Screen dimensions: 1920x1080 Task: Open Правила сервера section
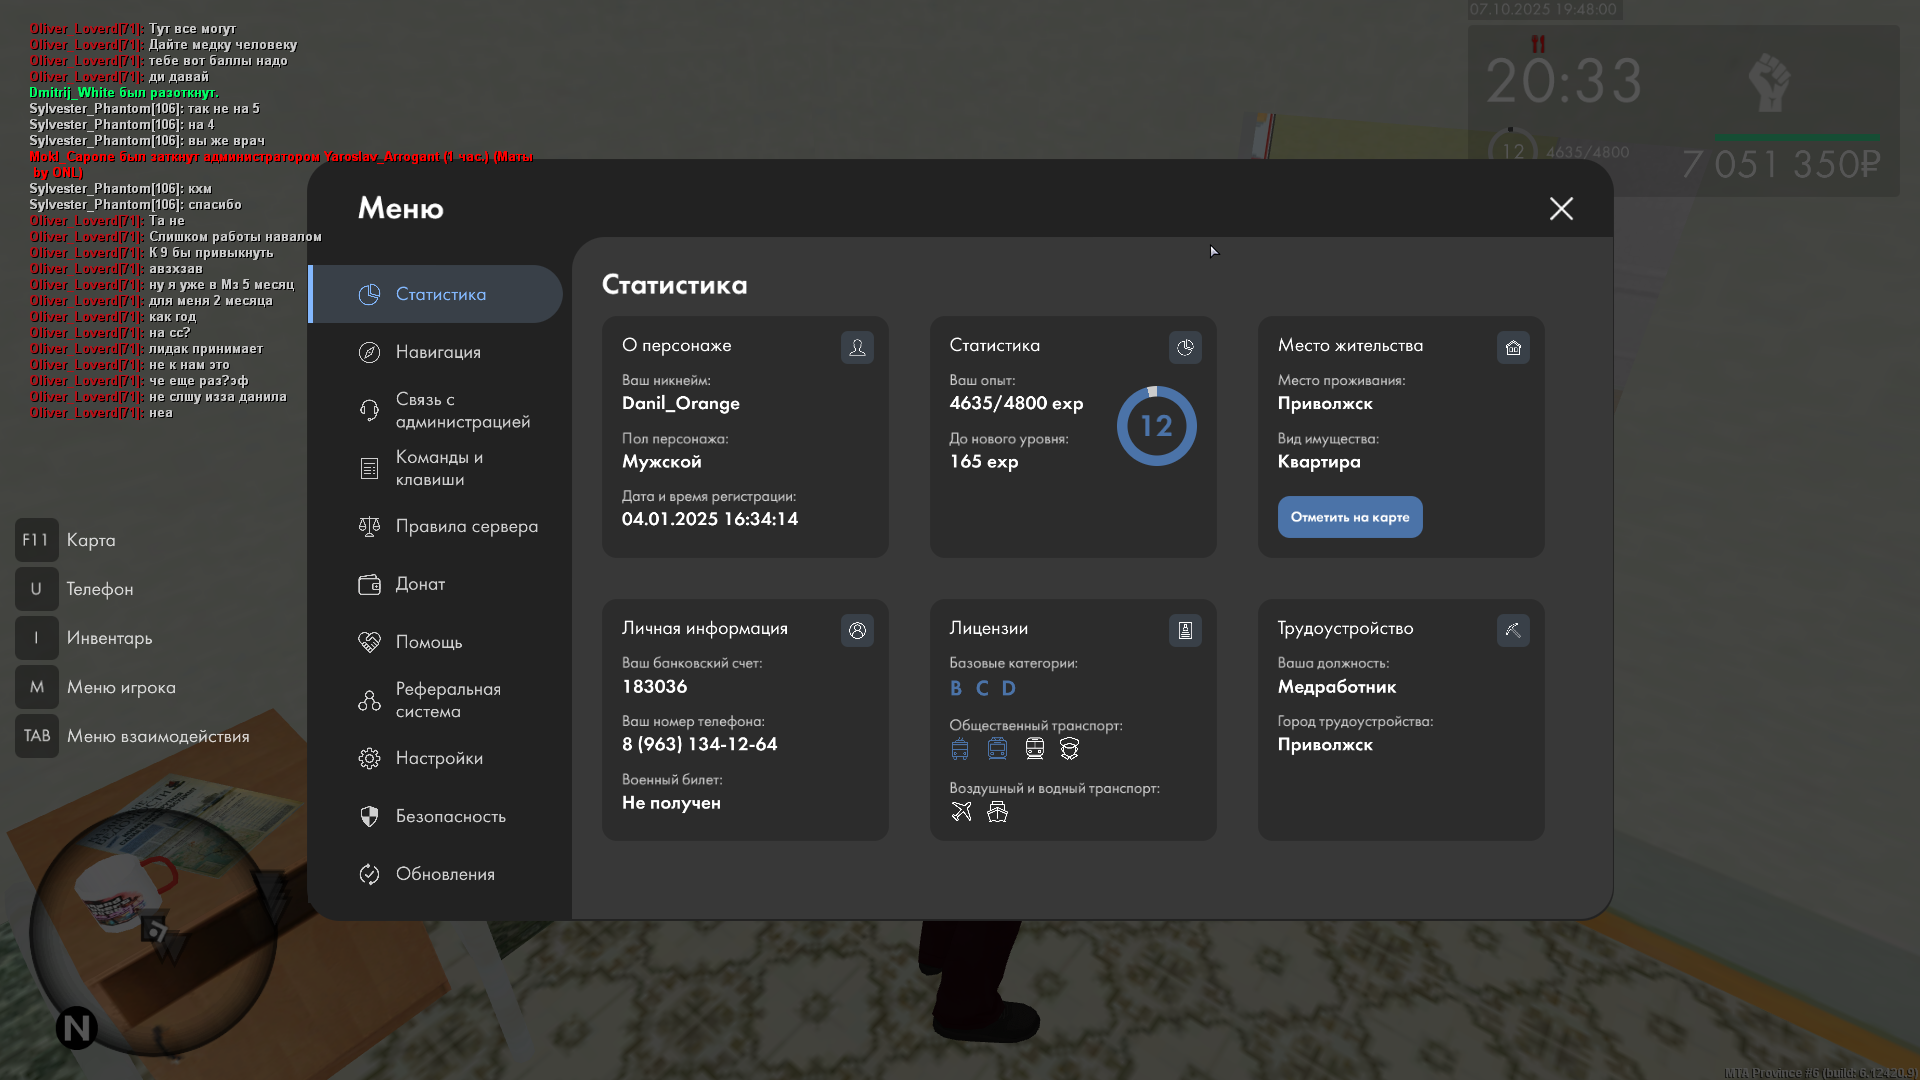(465, 526)
